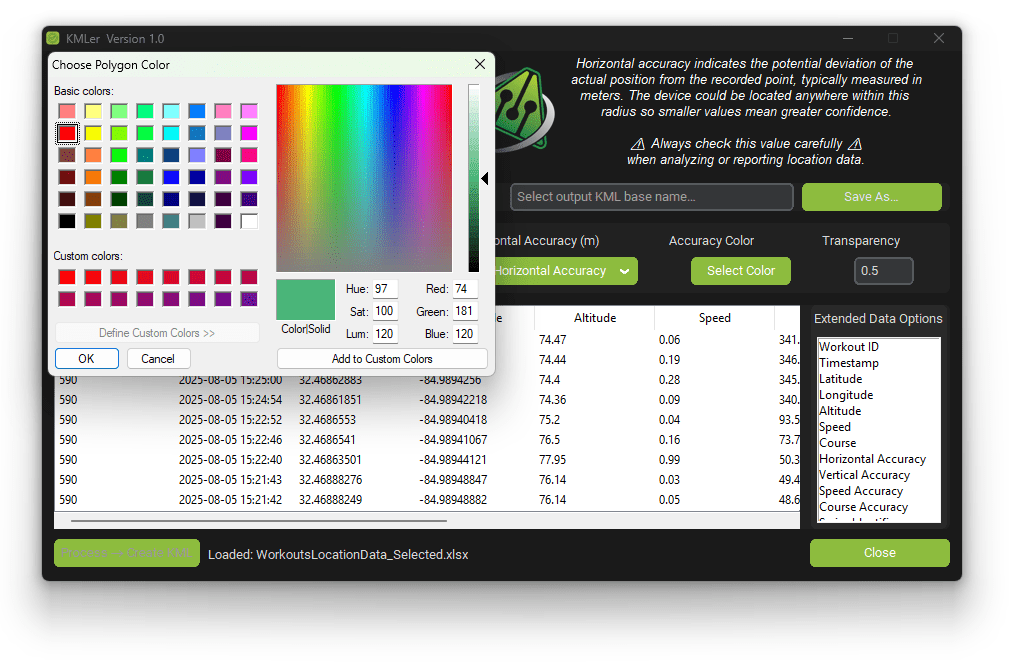The width and height of the screenshot is (1017, 670).
Task: Click the Hue value field
Action: (x=385, y=289)
